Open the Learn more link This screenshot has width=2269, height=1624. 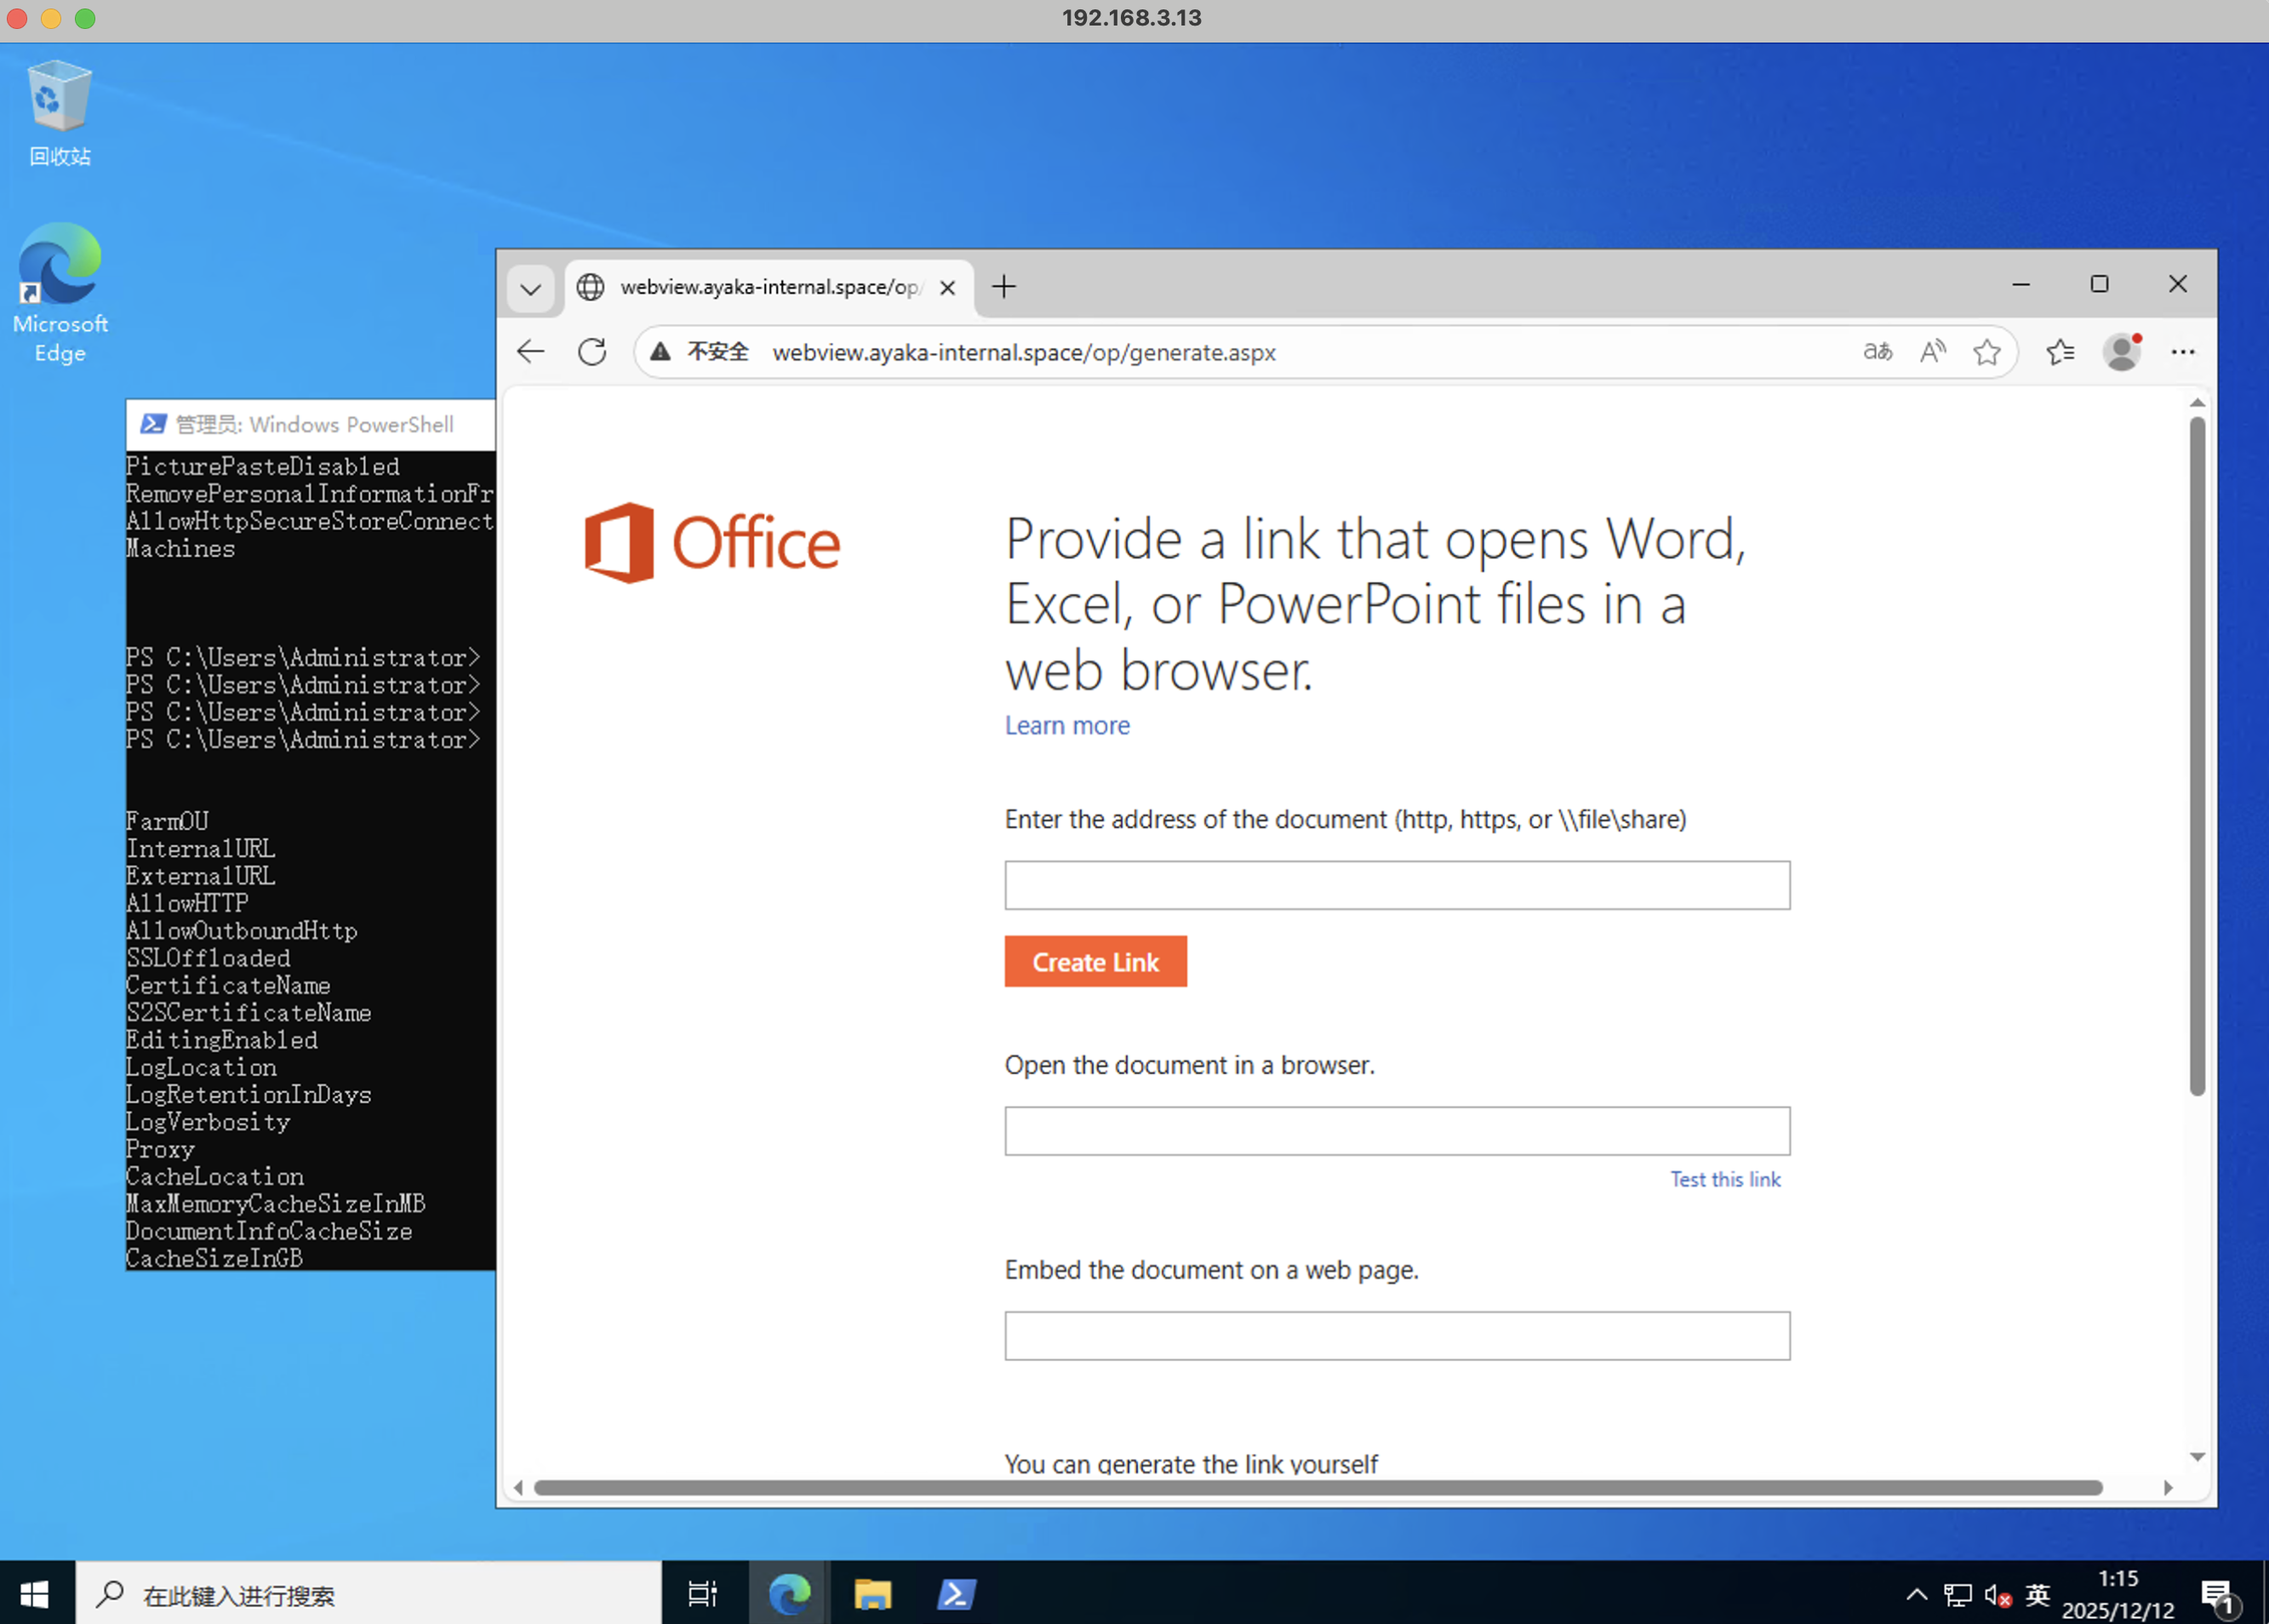1067,725
